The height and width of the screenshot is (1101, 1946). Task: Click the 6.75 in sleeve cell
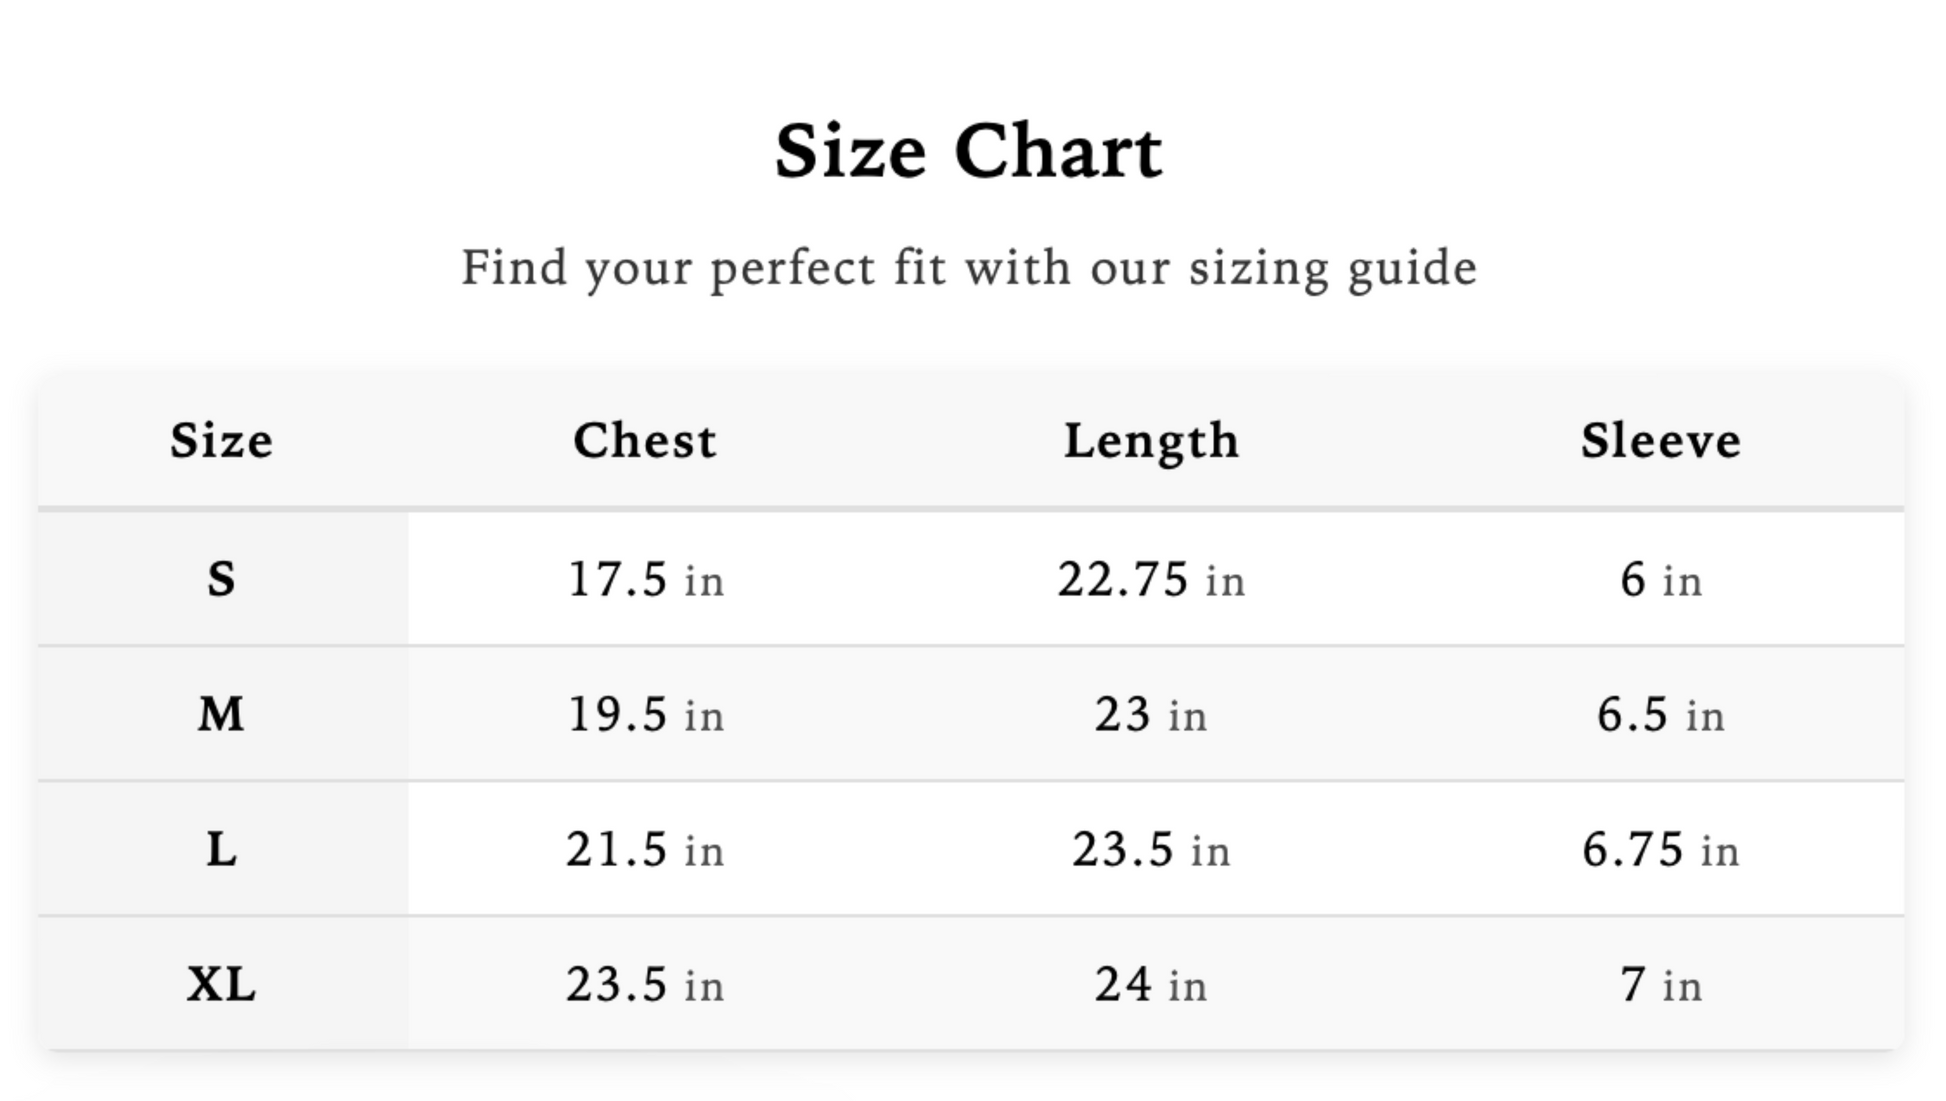(1660, 849)
